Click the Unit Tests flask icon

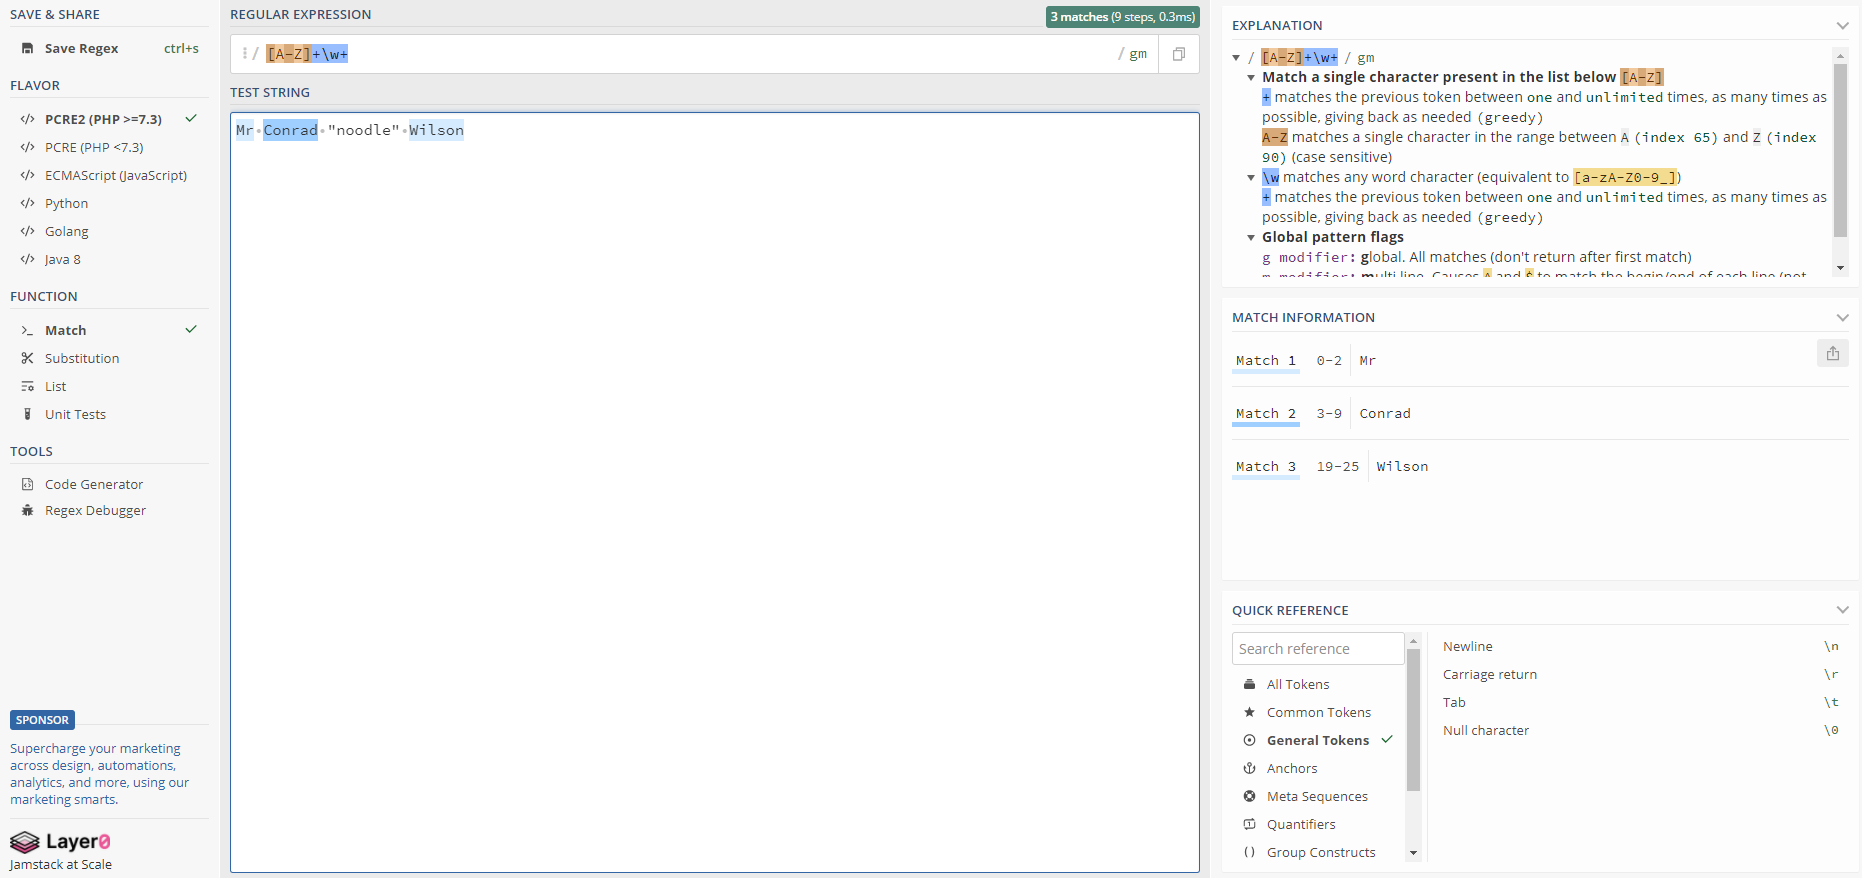(27, 414)
